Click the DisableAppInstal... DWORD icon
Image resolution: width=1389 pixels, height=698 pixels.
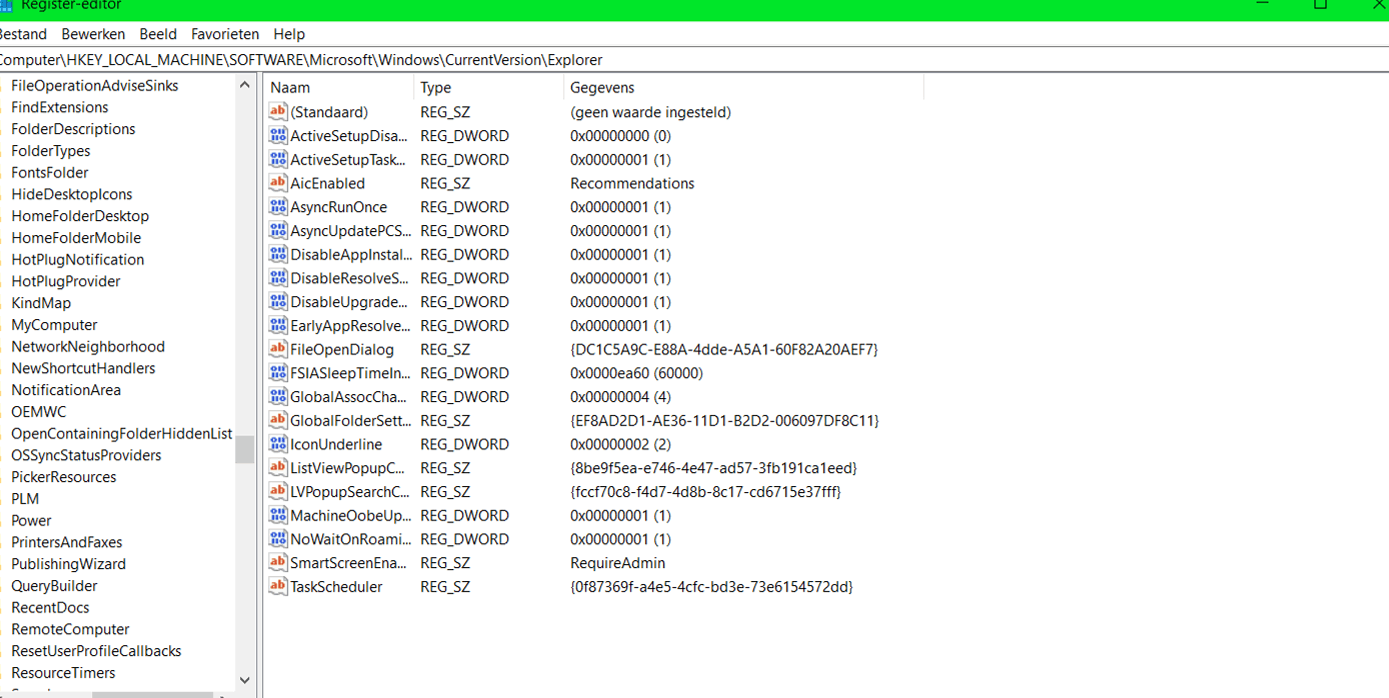278,254
